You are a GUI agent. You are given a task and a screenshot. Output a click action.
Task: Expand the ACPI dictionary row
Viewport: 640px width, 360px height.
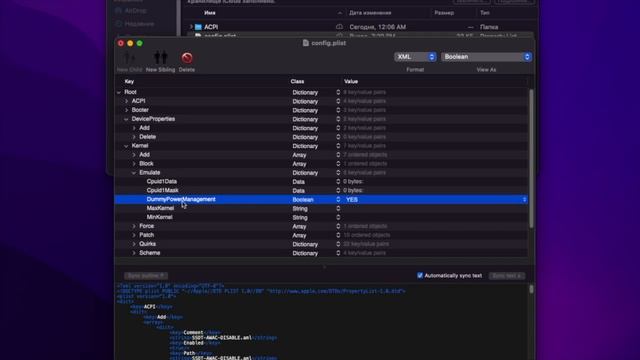pyautogui.click(x=127, y=101)
